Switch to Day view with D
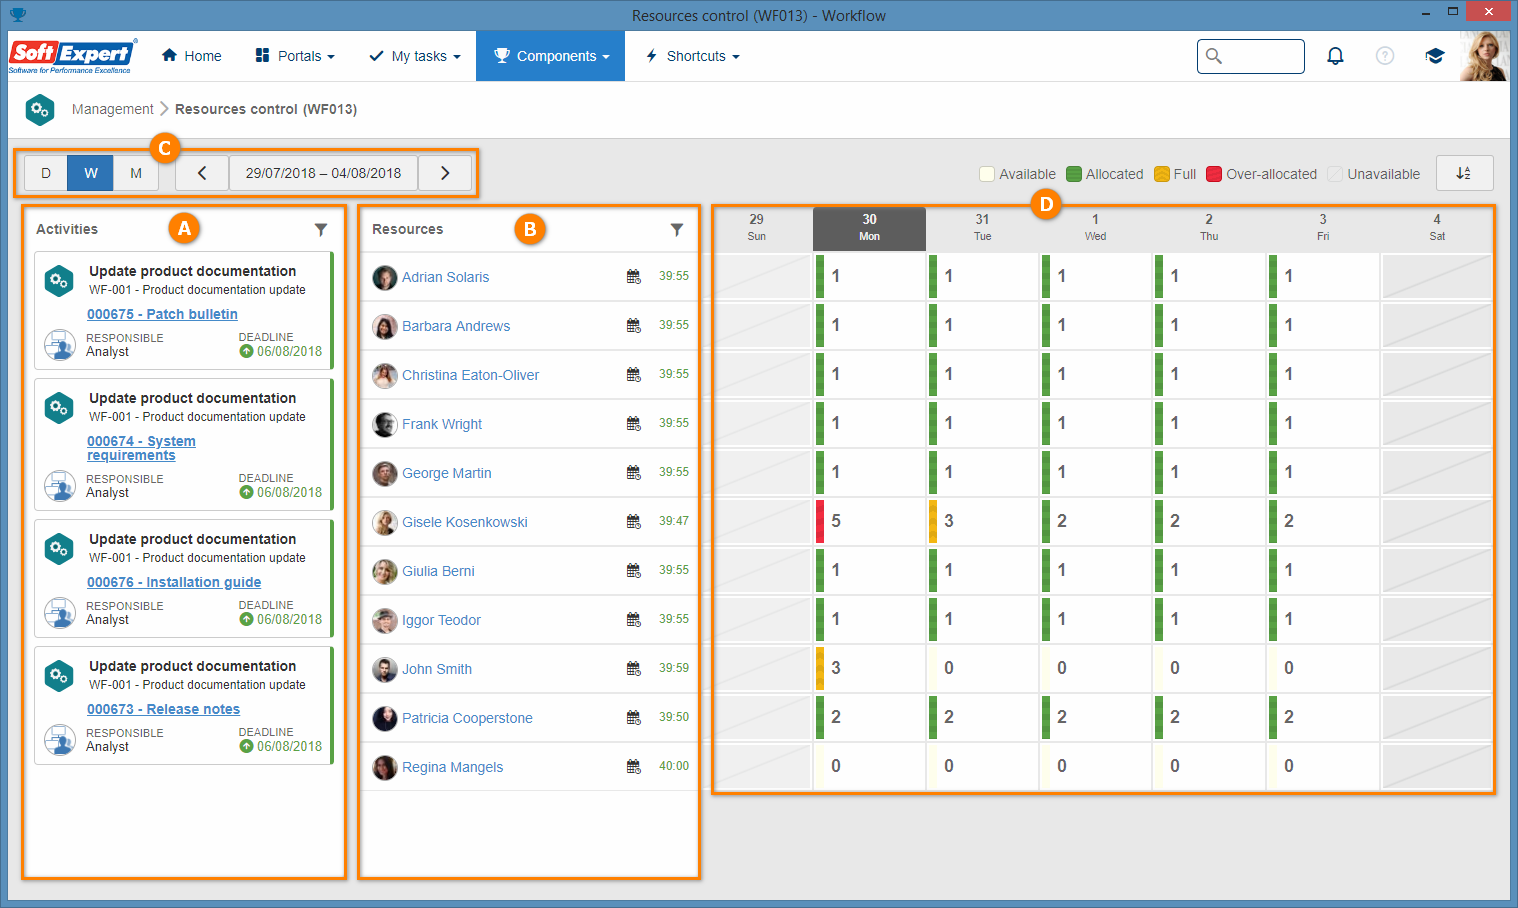Screen dimensions: 1518x908 [x=46, y=173]
